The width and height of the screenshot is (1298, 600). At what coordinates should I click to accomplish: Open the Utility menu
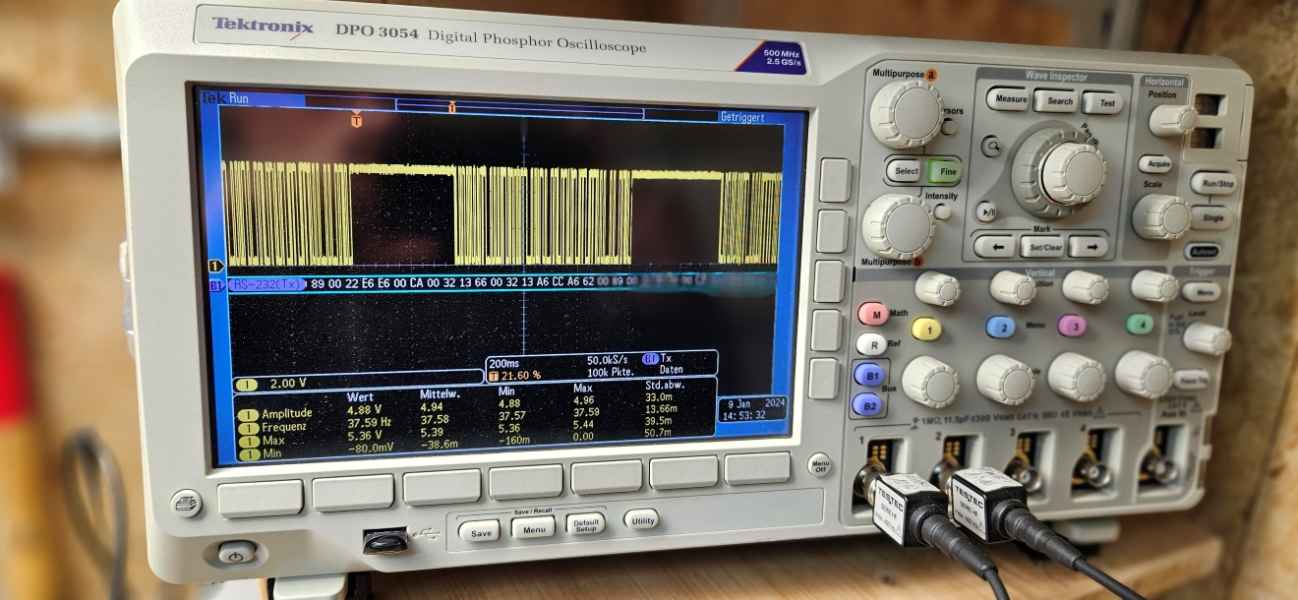[x=641, y=519]
